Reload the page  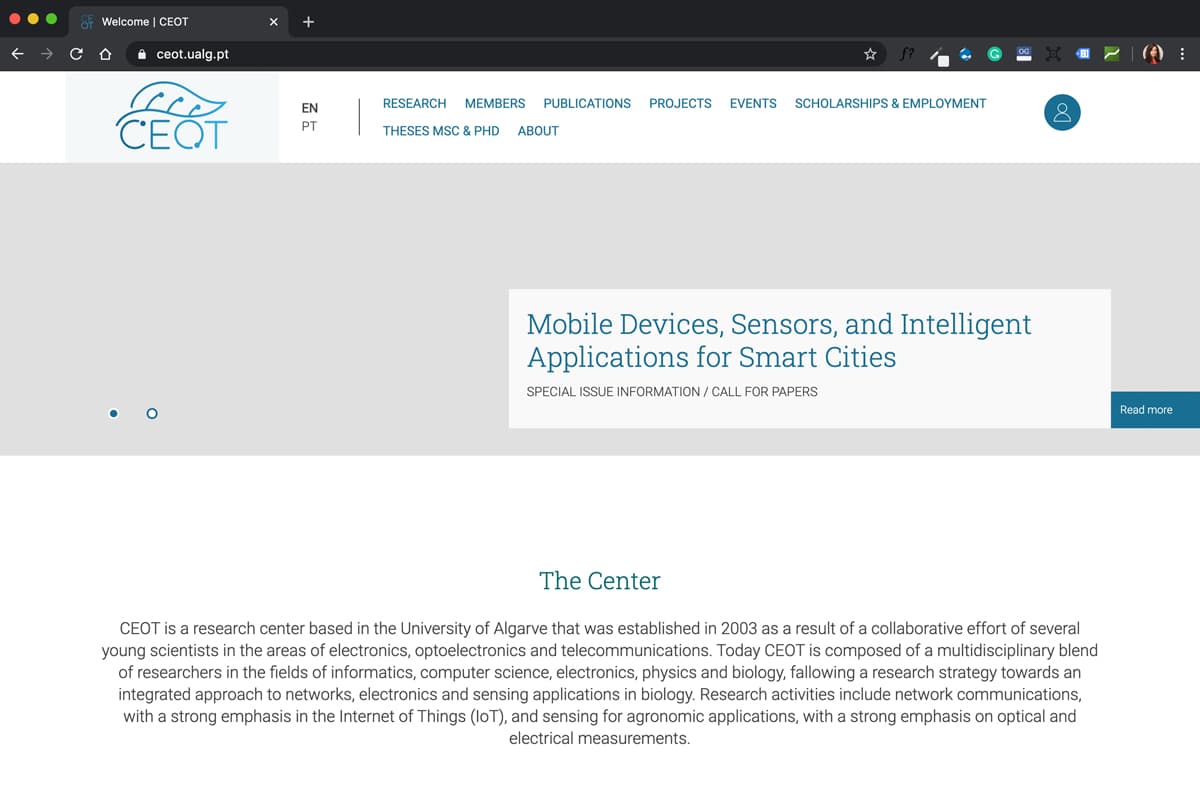coord(76,54)
